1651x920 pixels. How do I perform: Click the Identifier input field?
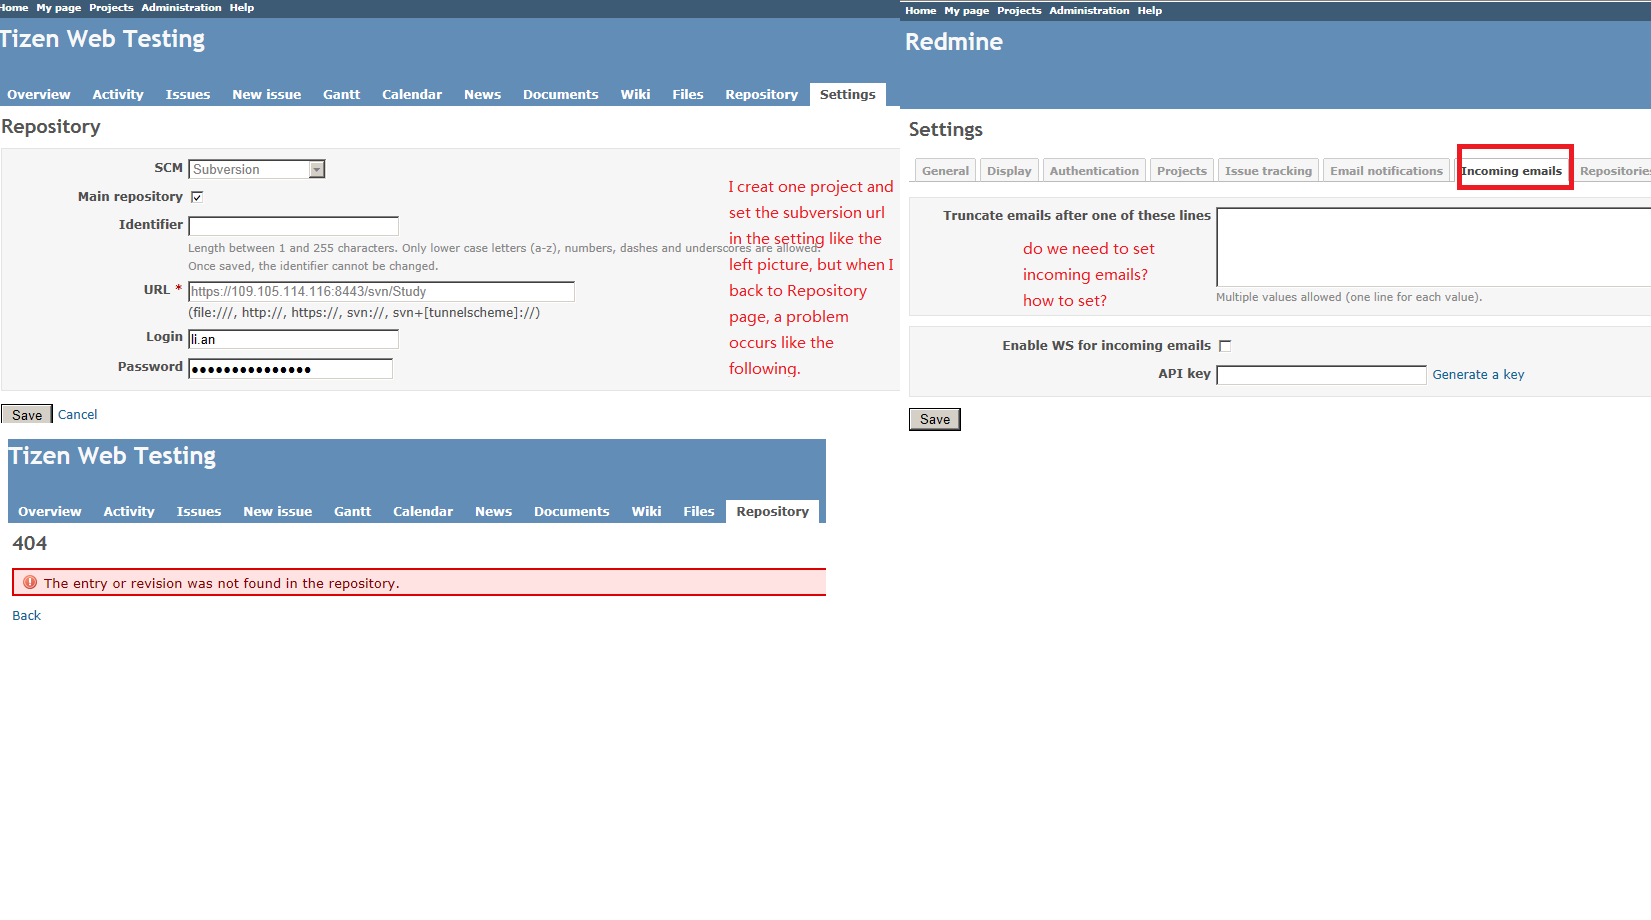pyautogui.click(x=293, y=226)
